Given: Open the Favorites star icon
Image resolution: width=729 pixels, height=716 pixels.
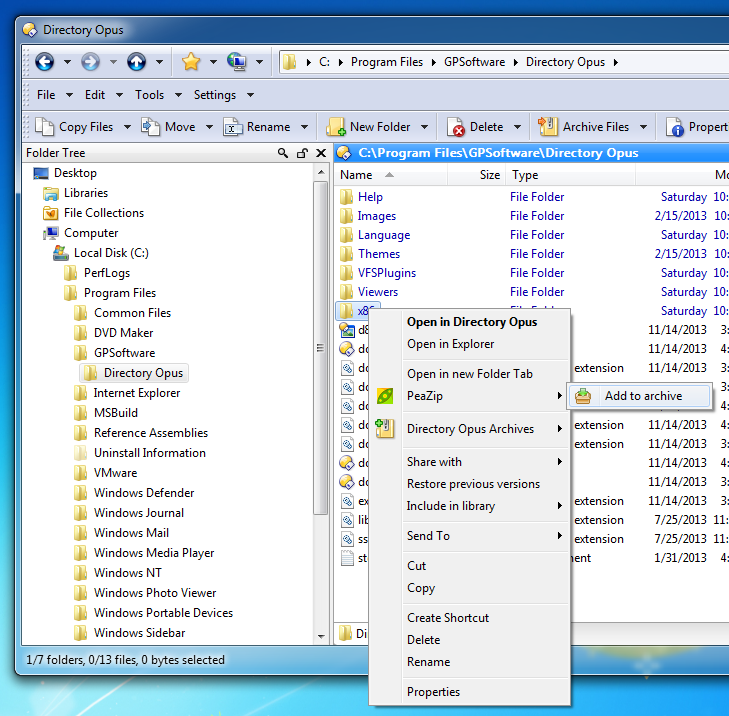Looking at the screenshot, I should [x=191, y=62].
